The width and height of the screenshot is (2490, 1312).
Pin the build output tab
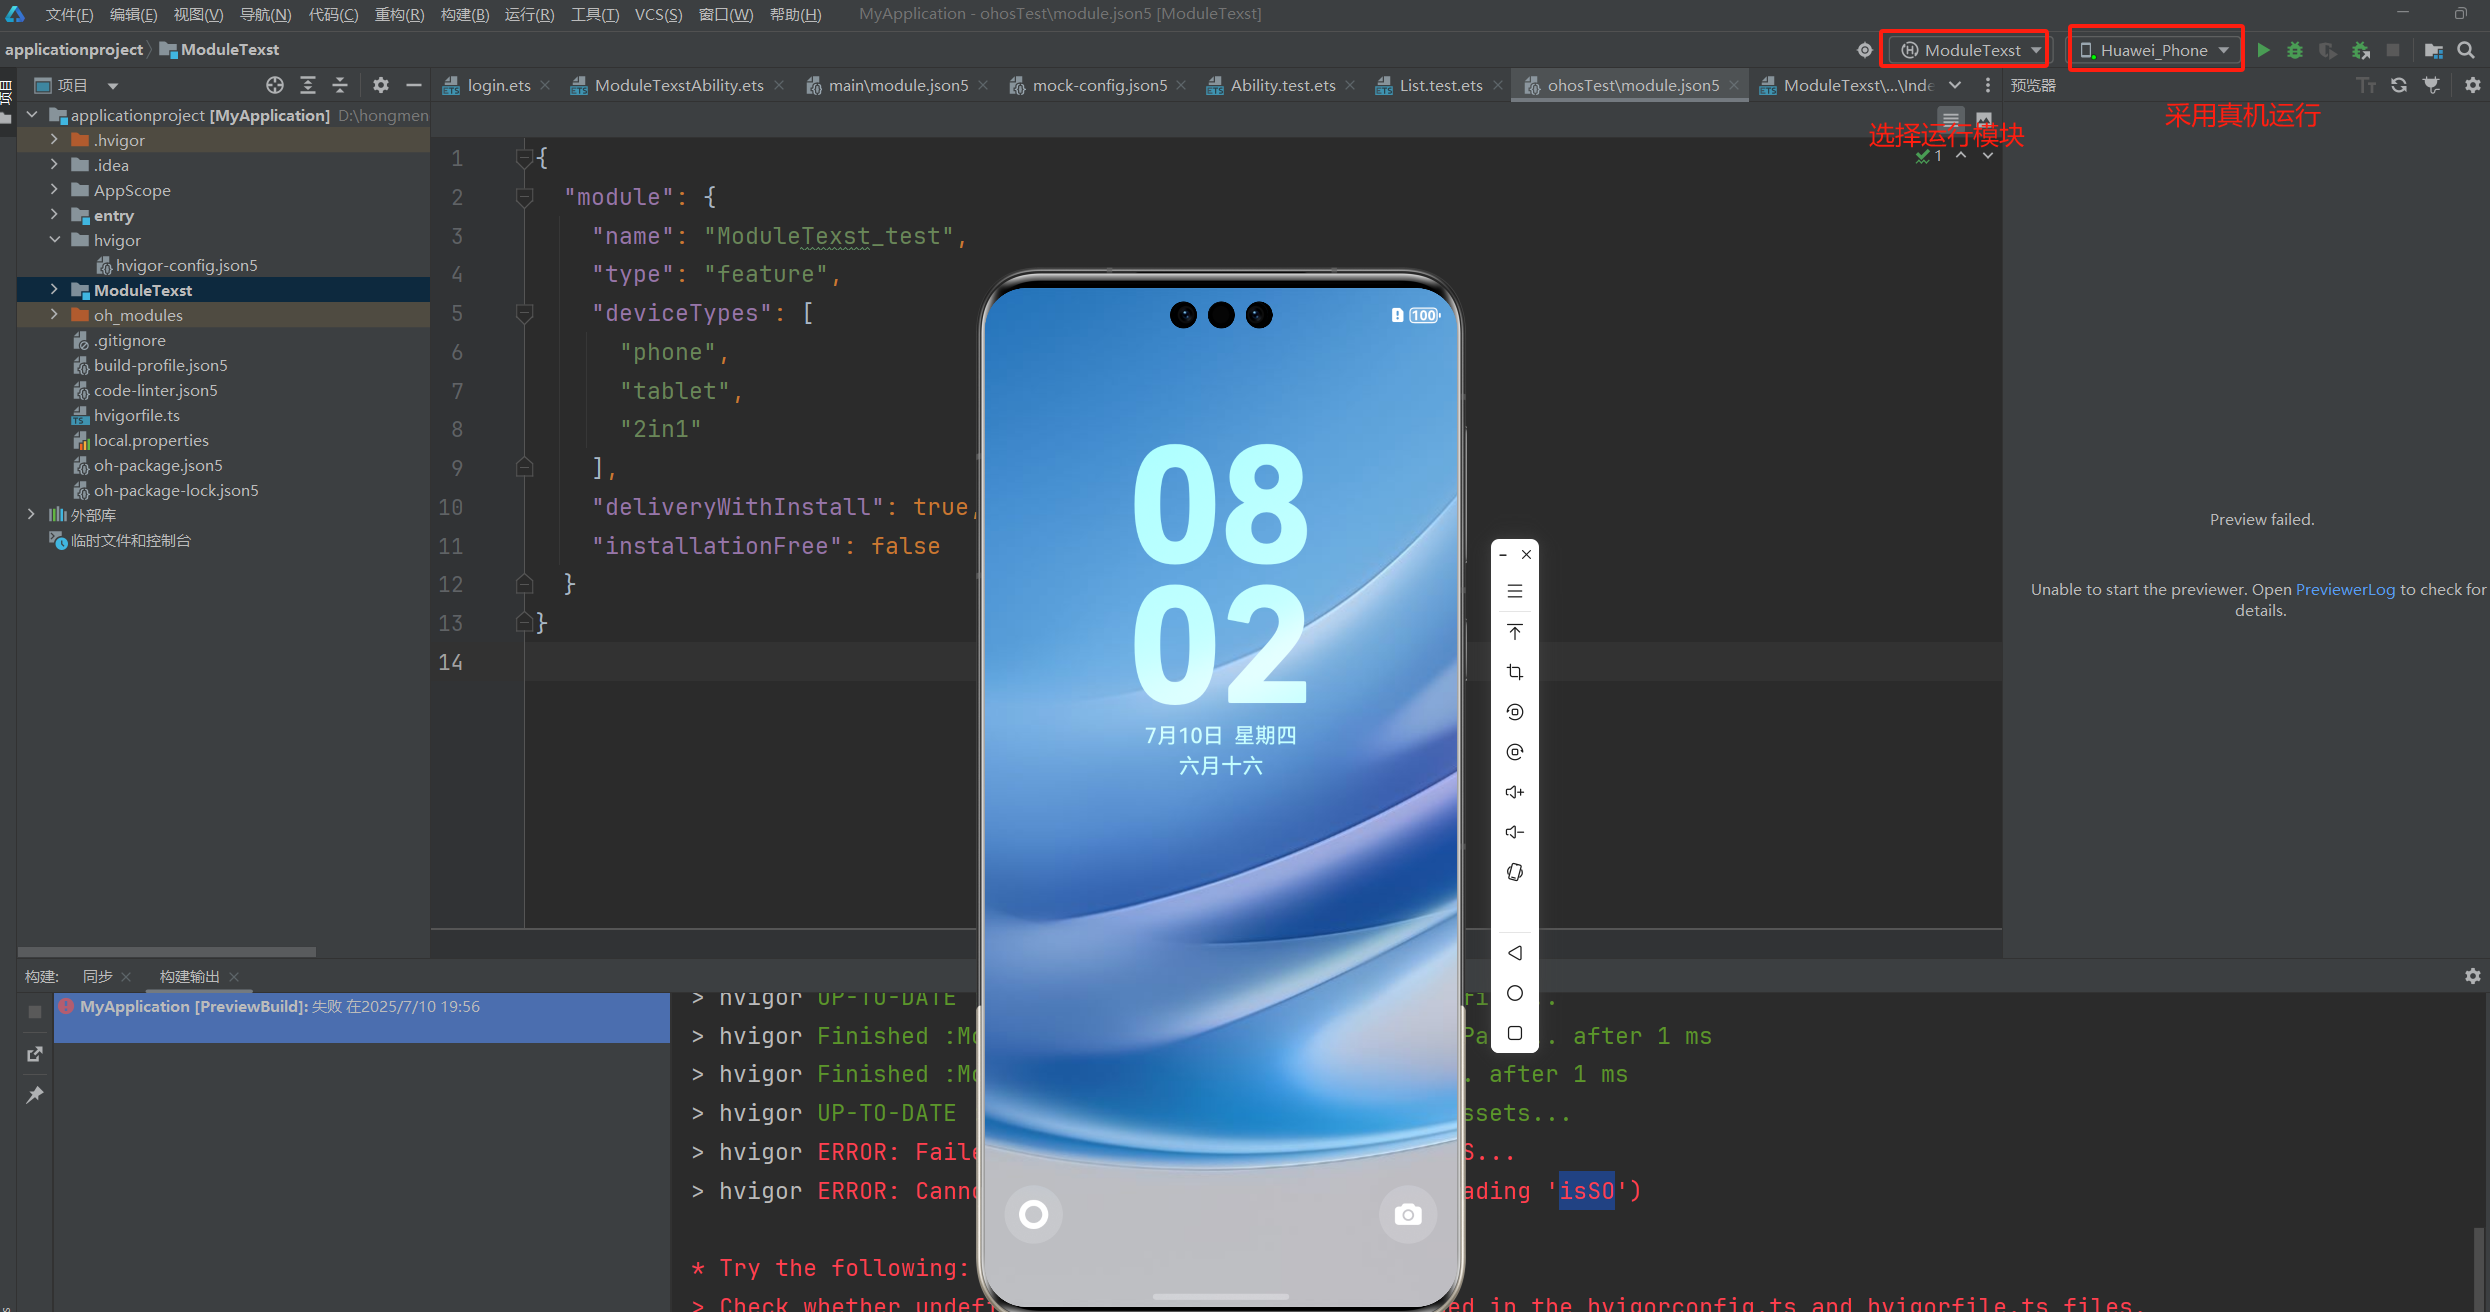(x=35, y=1095)
